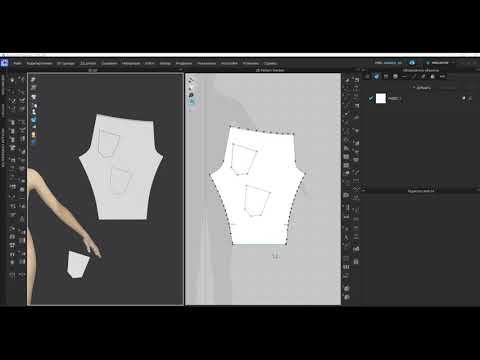Click the Edit Pattern tool atop 2D toolbar
This screenshot has width=480, height=360.
[347, 80]
